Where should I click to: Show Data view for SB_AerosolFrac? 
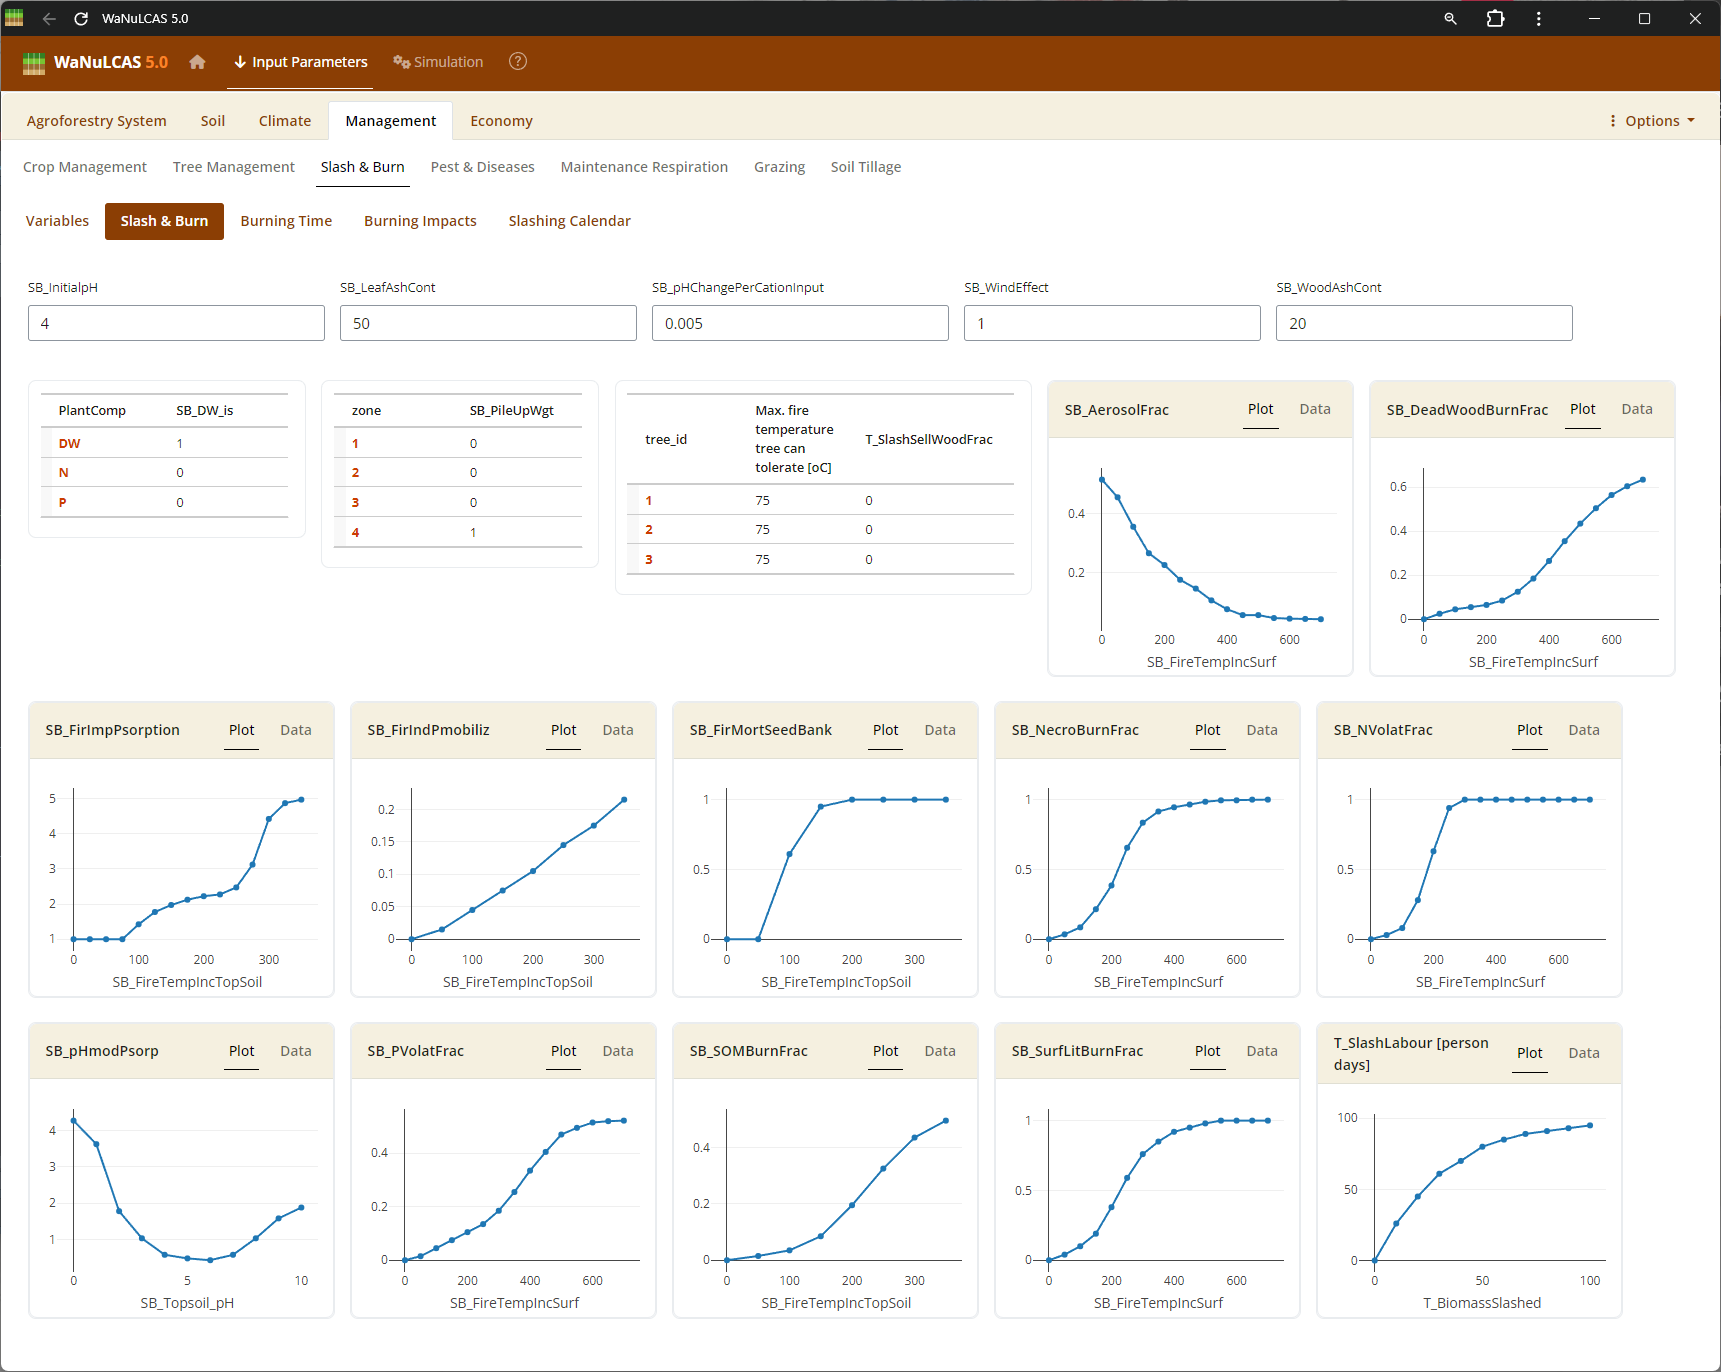click(x=1314, y=409)
